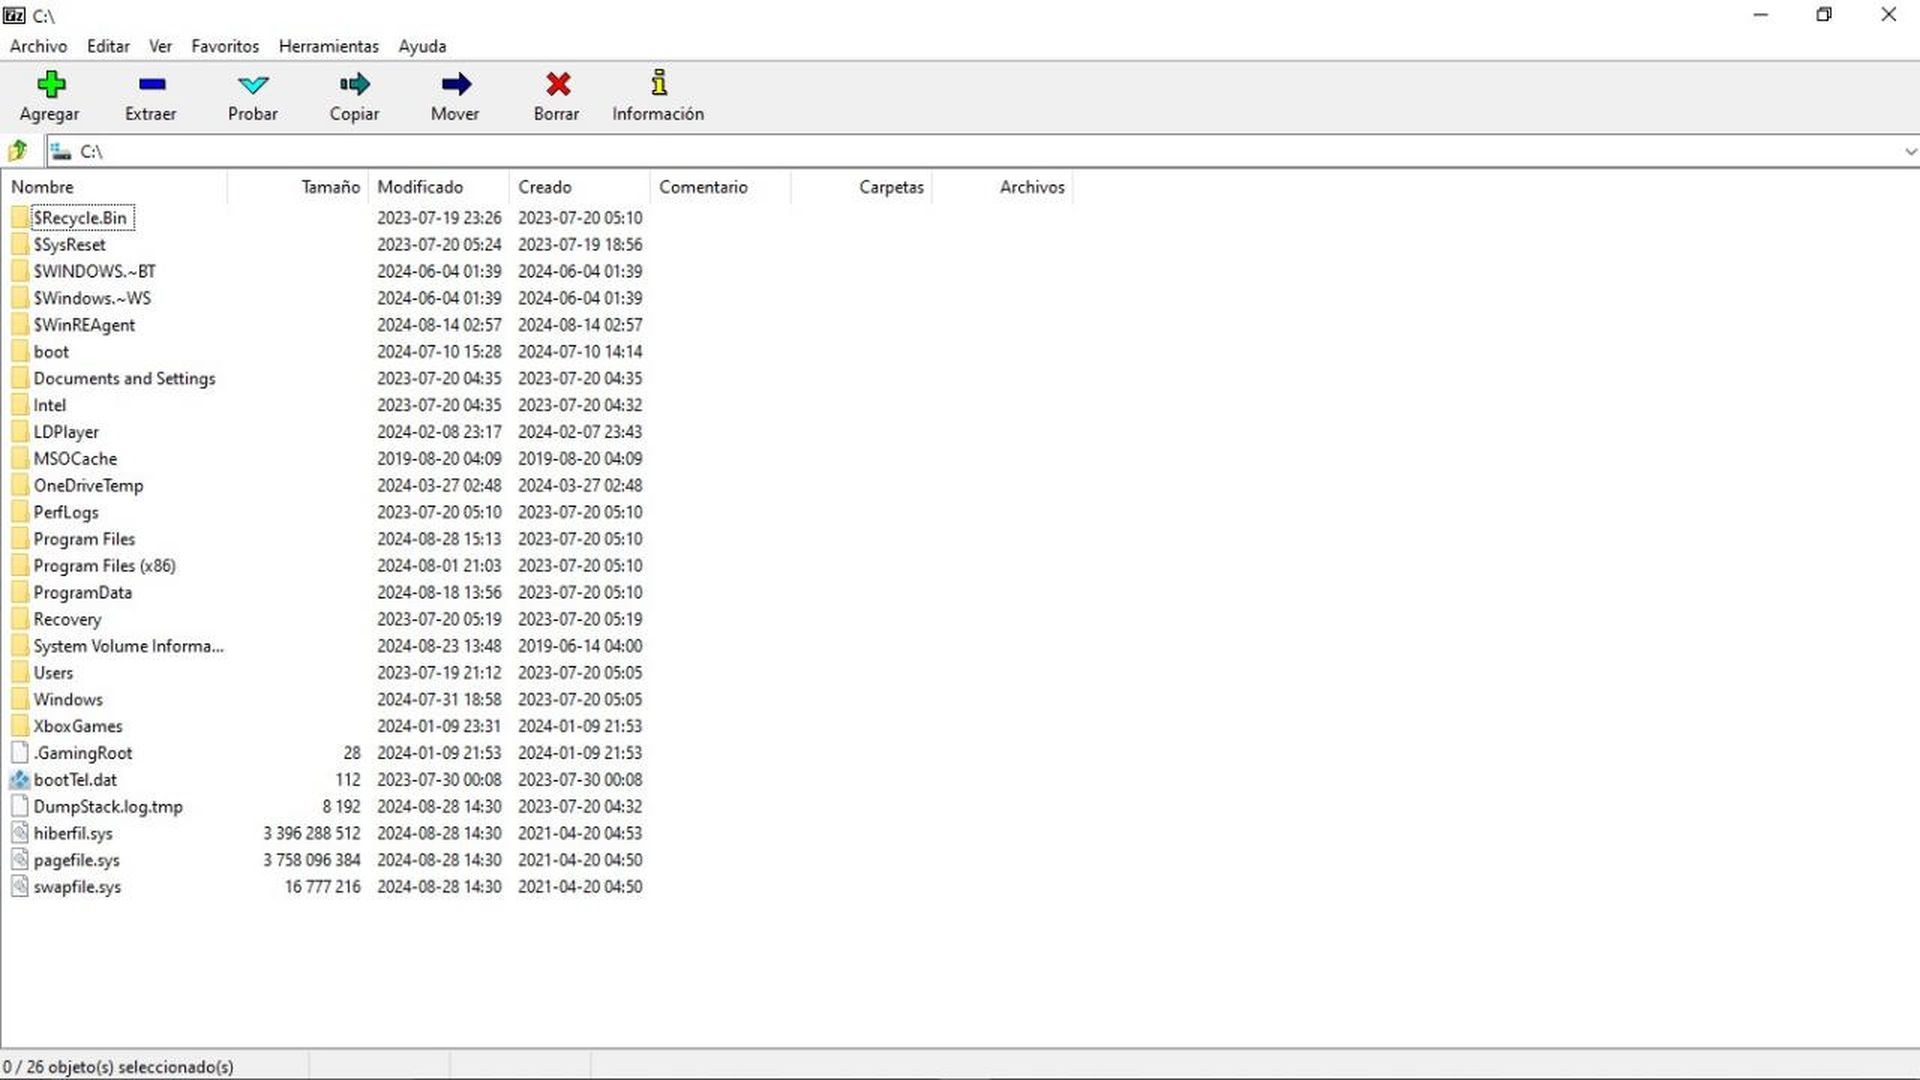The width and height of the screenshot is (1920, 1080).
Task: Open the Herramientas menu
Action: pos(328,46)
